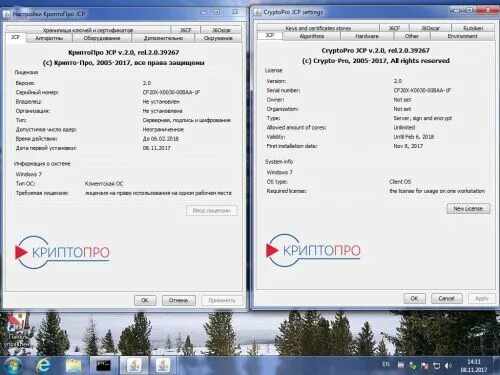Screen dimensions: 500x375
Task: Switch to the Дополнительно tab
Action: pyautogui.click(x=163, y=38)
